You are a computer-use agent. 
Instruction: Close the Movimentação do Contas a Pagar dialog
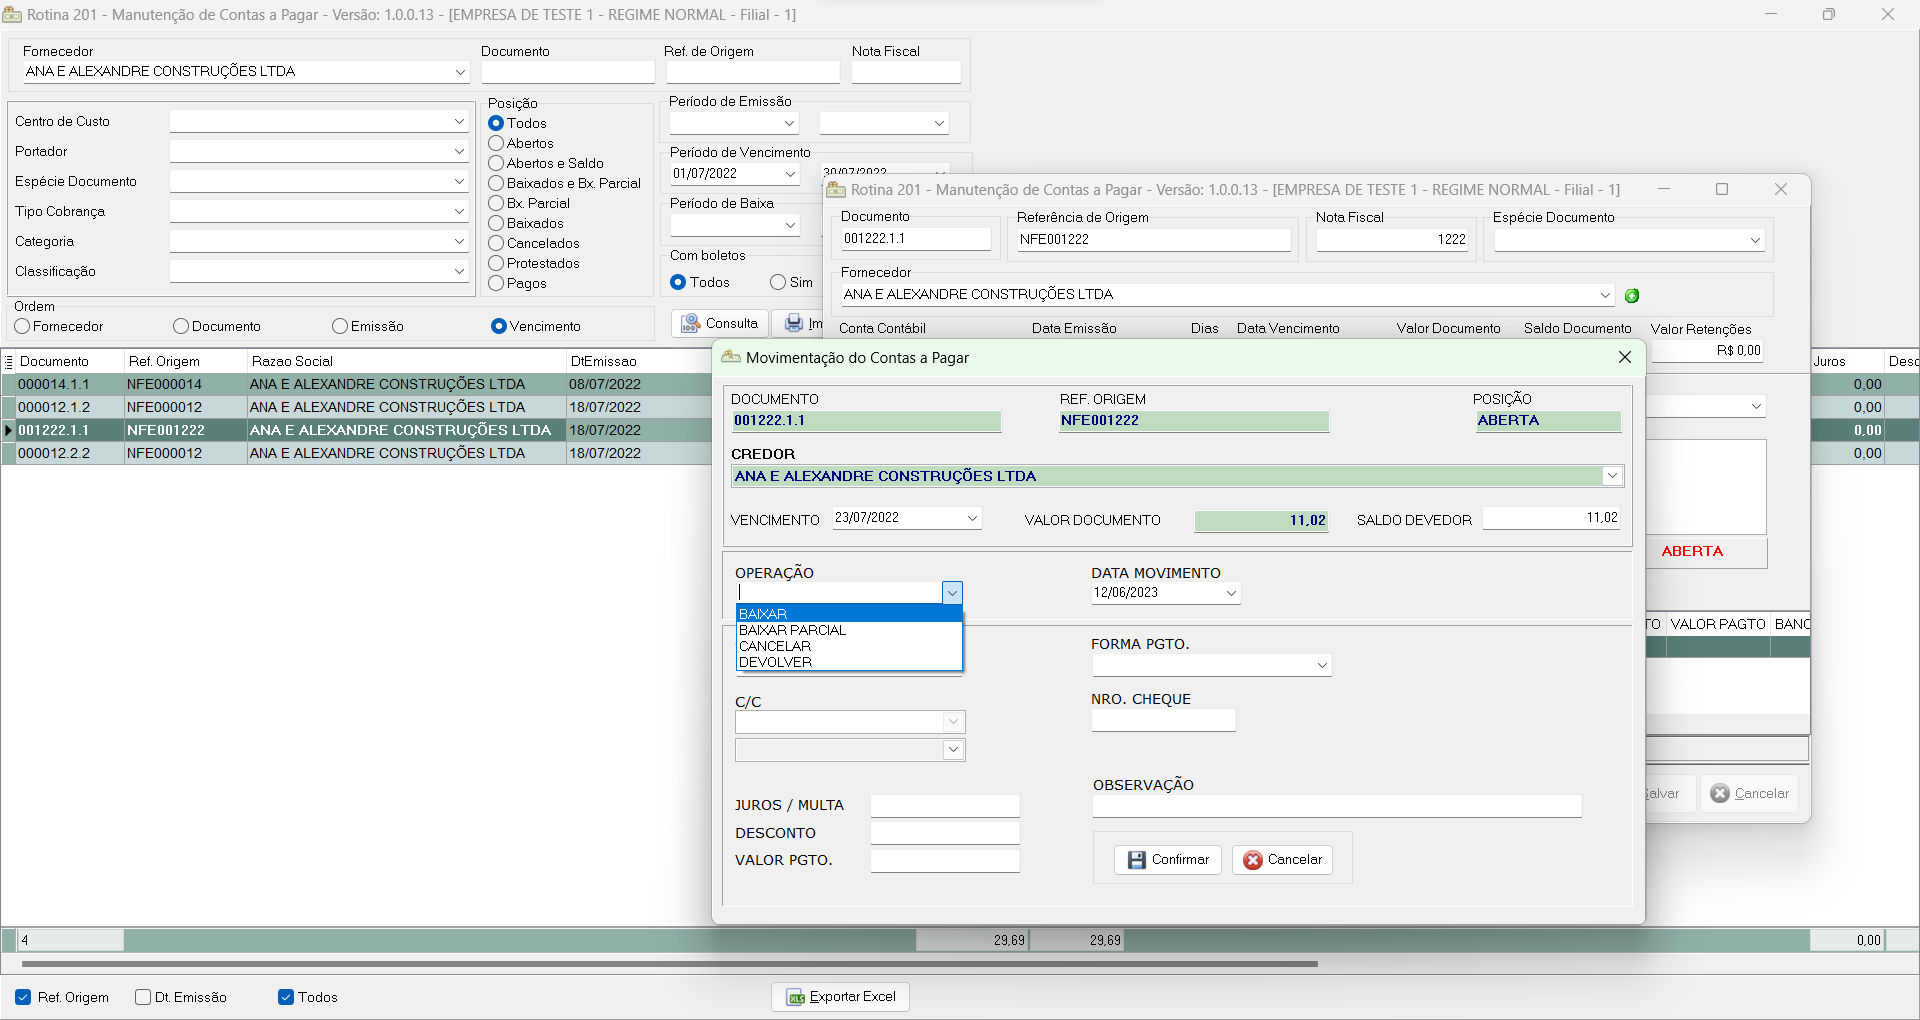point(1625,357)
